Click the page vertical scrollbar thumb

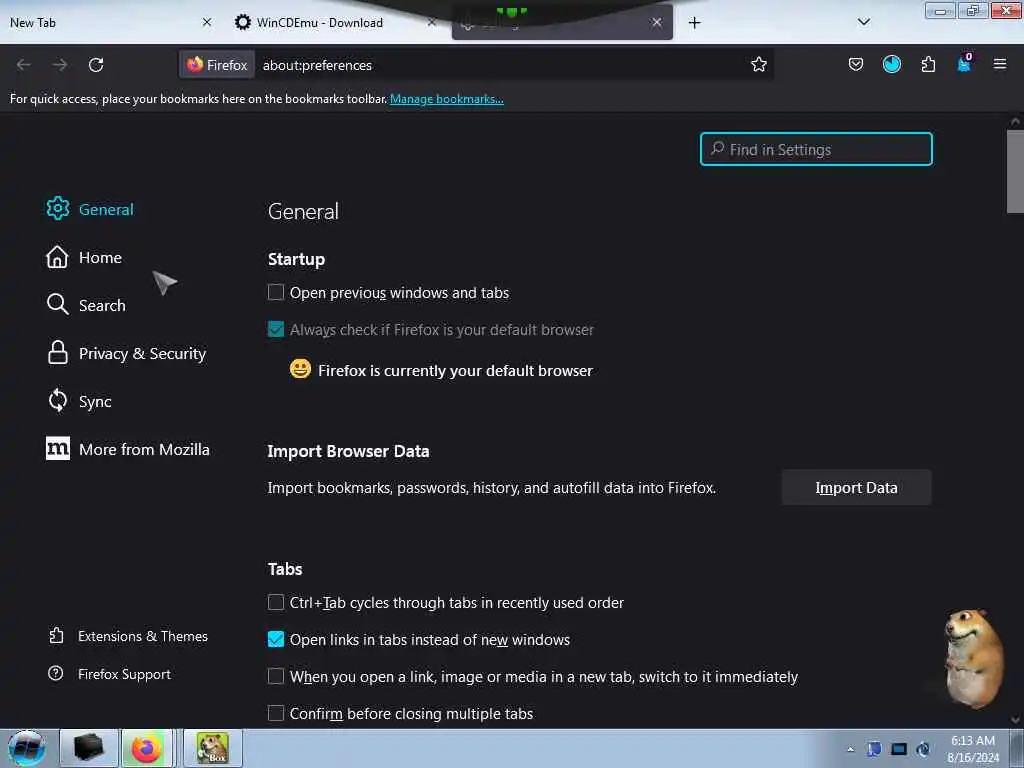point(1015,171)
